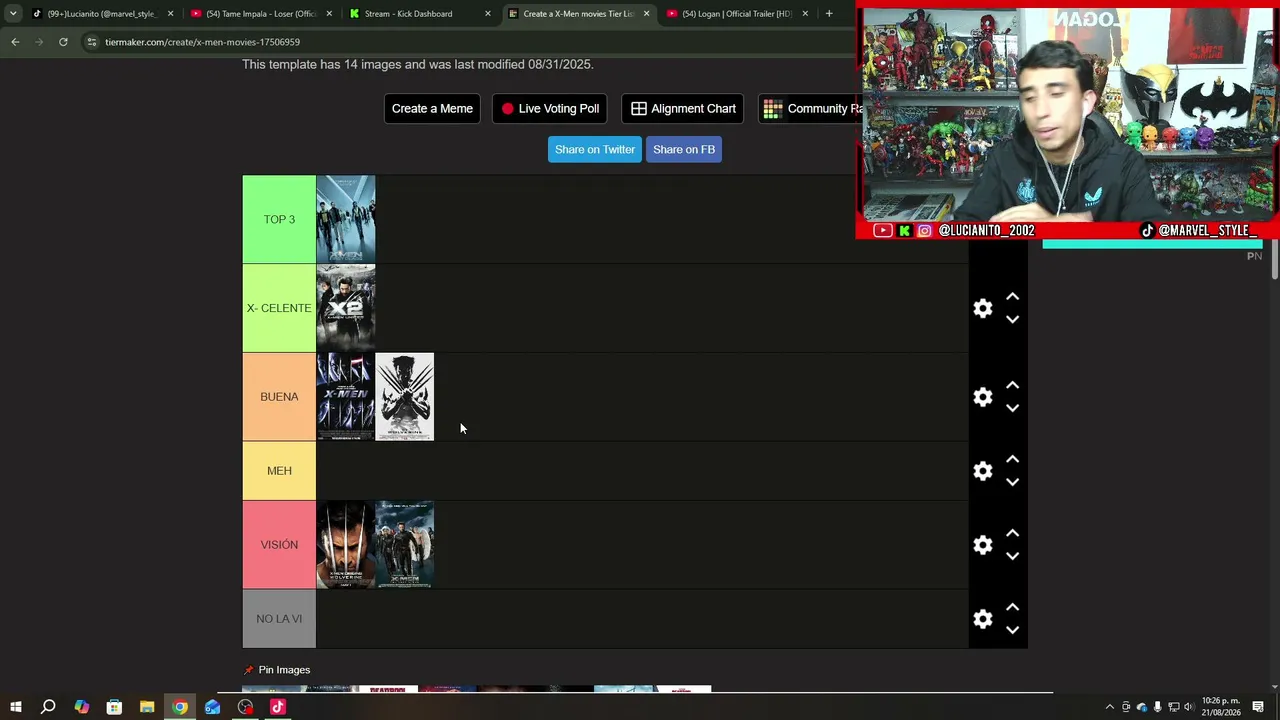
Task: Select the X2 poster in X- CELENTE
Action: click(346, 308)
